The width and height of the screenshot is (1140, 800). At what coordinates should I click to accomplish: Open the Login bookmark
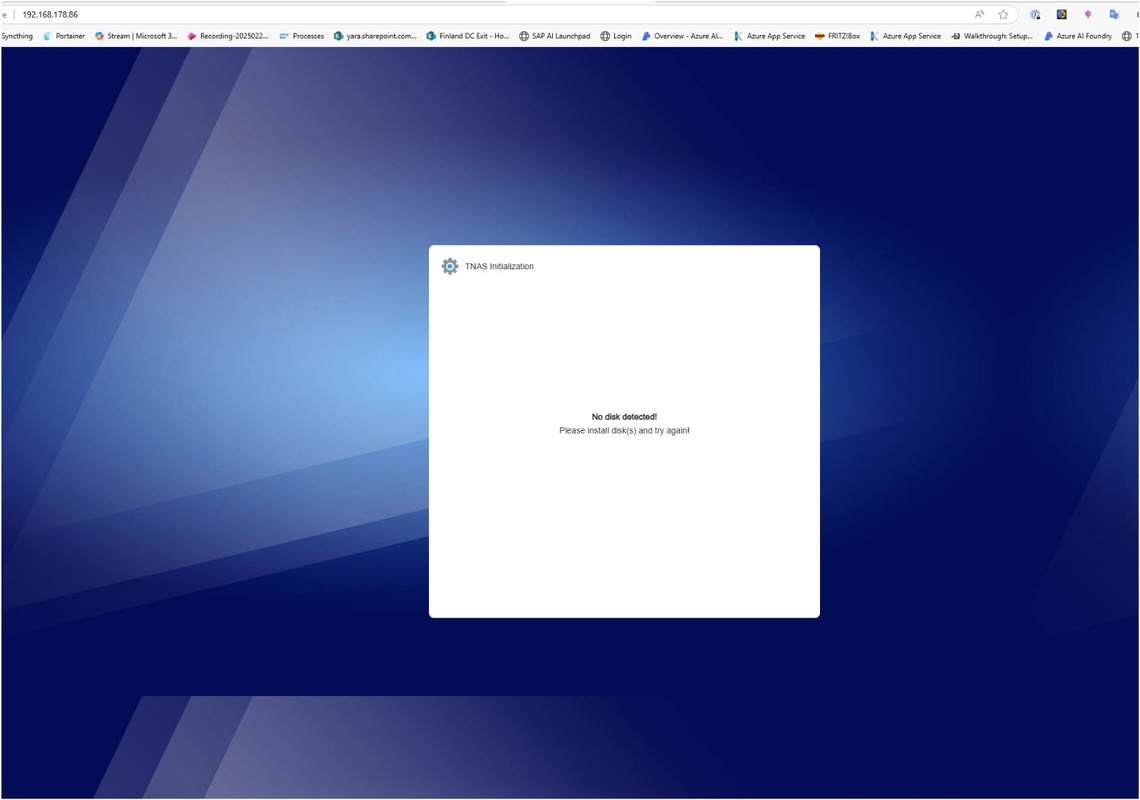tap(616, 36)
